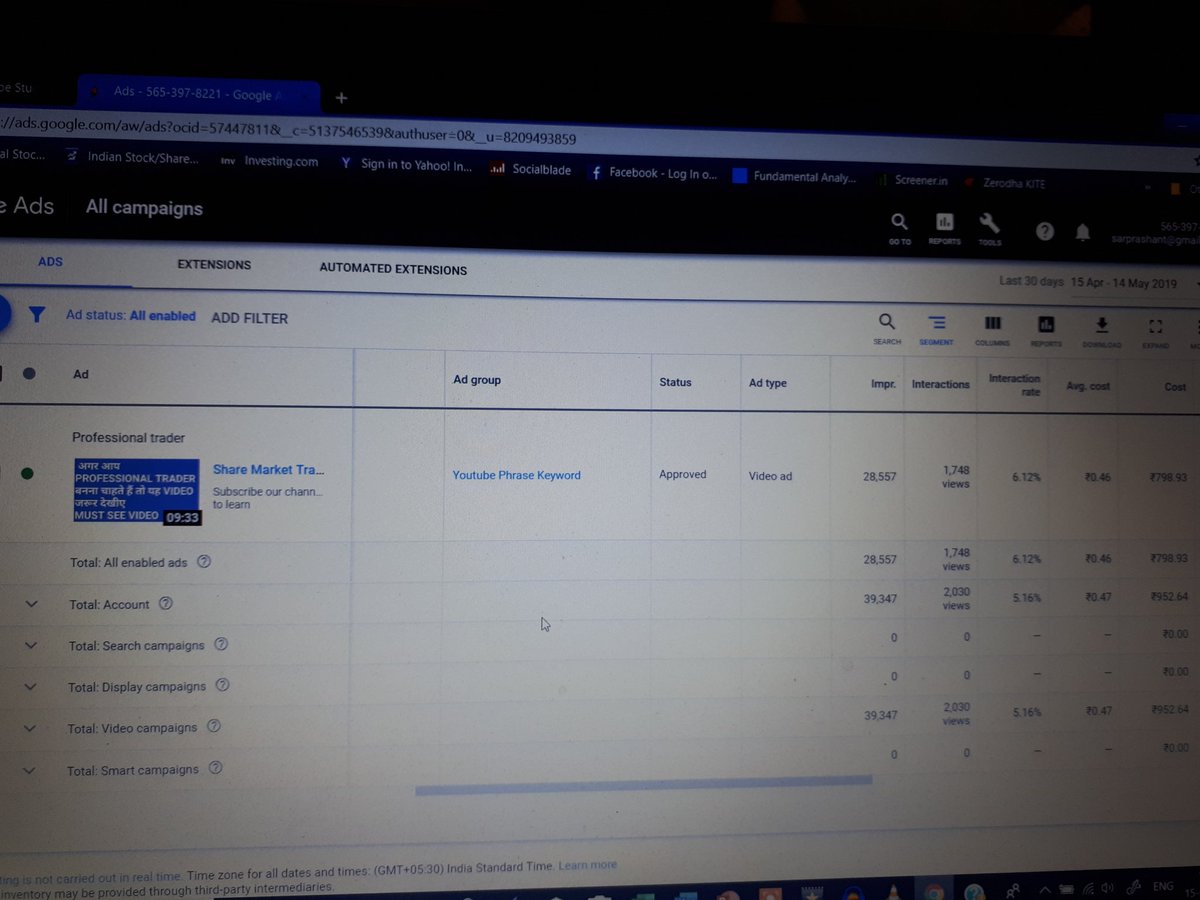Click the volume icon in the system tray
The width and height of the screenshot is (1200, 900).
[x=1106, y=886]
